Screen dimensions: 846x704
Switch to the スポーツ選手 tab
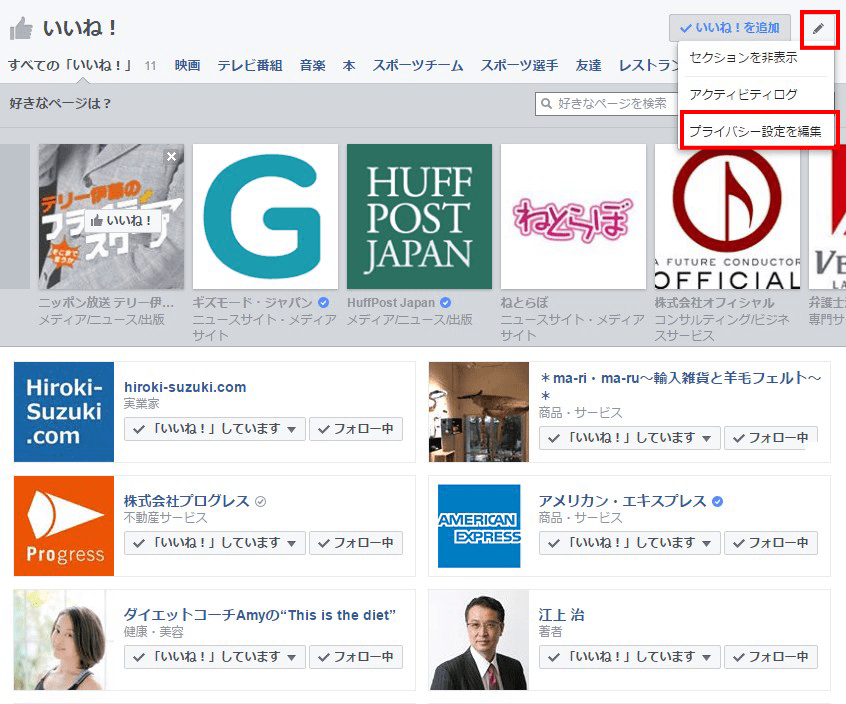tap(519, 65)
